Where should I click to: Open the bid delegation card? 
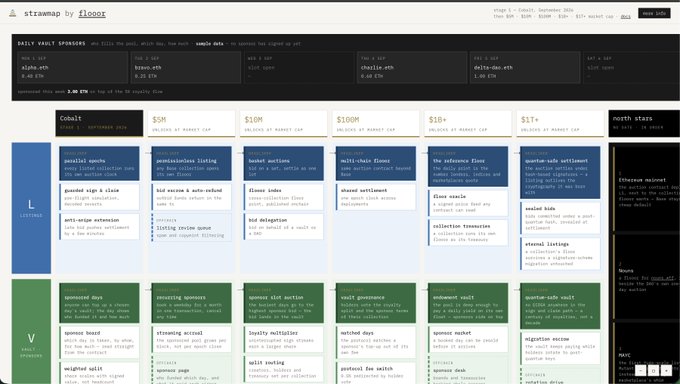click(x=284, y=226)
